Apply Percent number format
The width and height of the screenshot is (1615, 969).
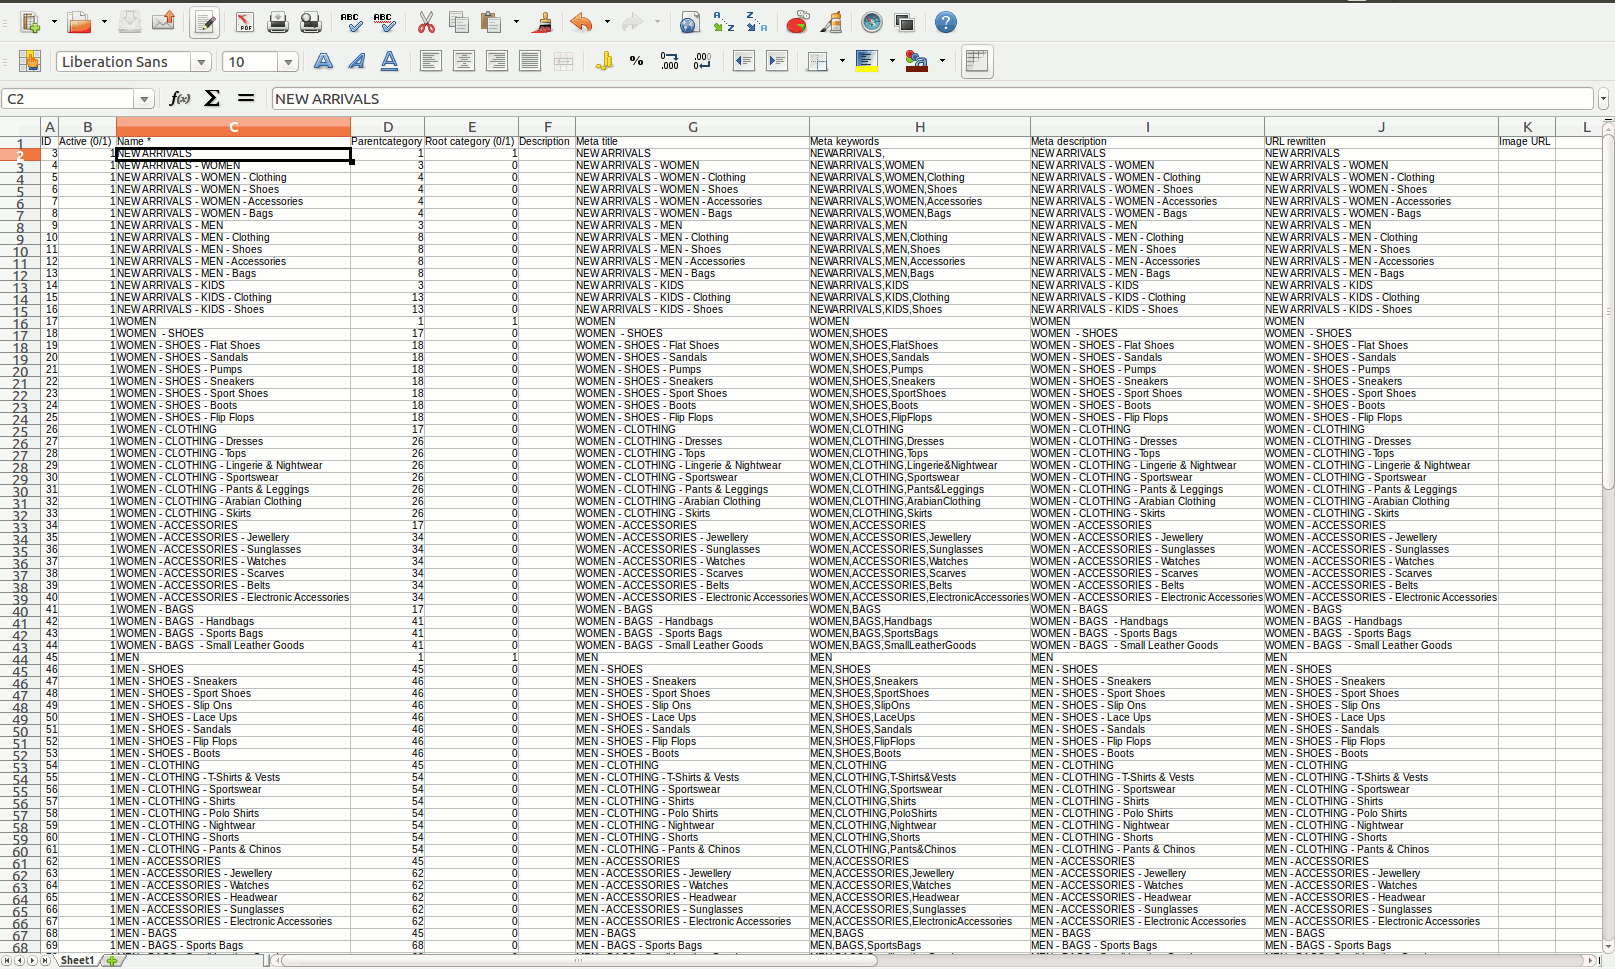click(637, 61)
